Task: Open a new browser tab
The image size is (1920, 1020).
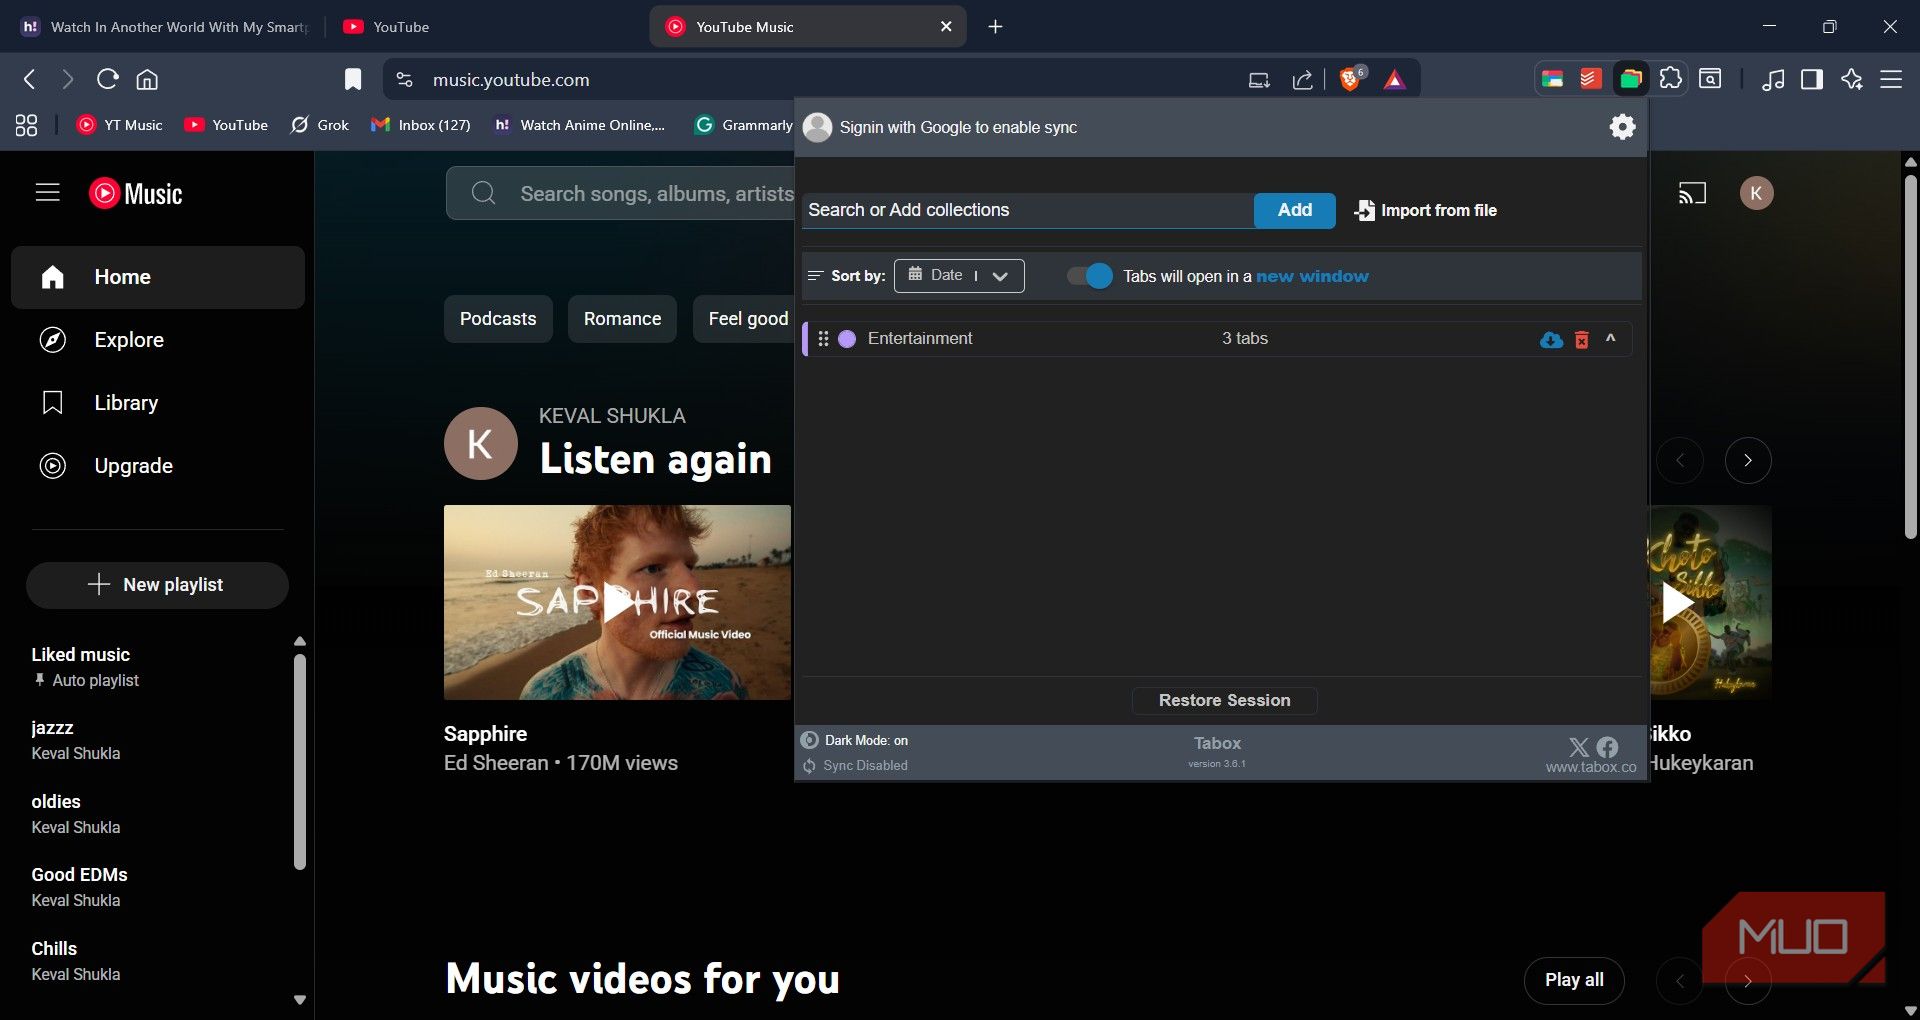Action: pos(995,27)
